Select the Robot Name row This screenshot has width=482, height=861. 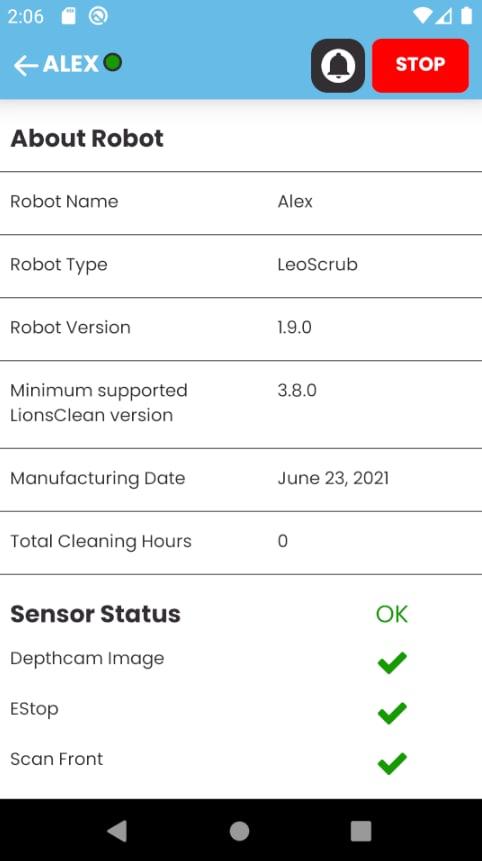[241, 203]
